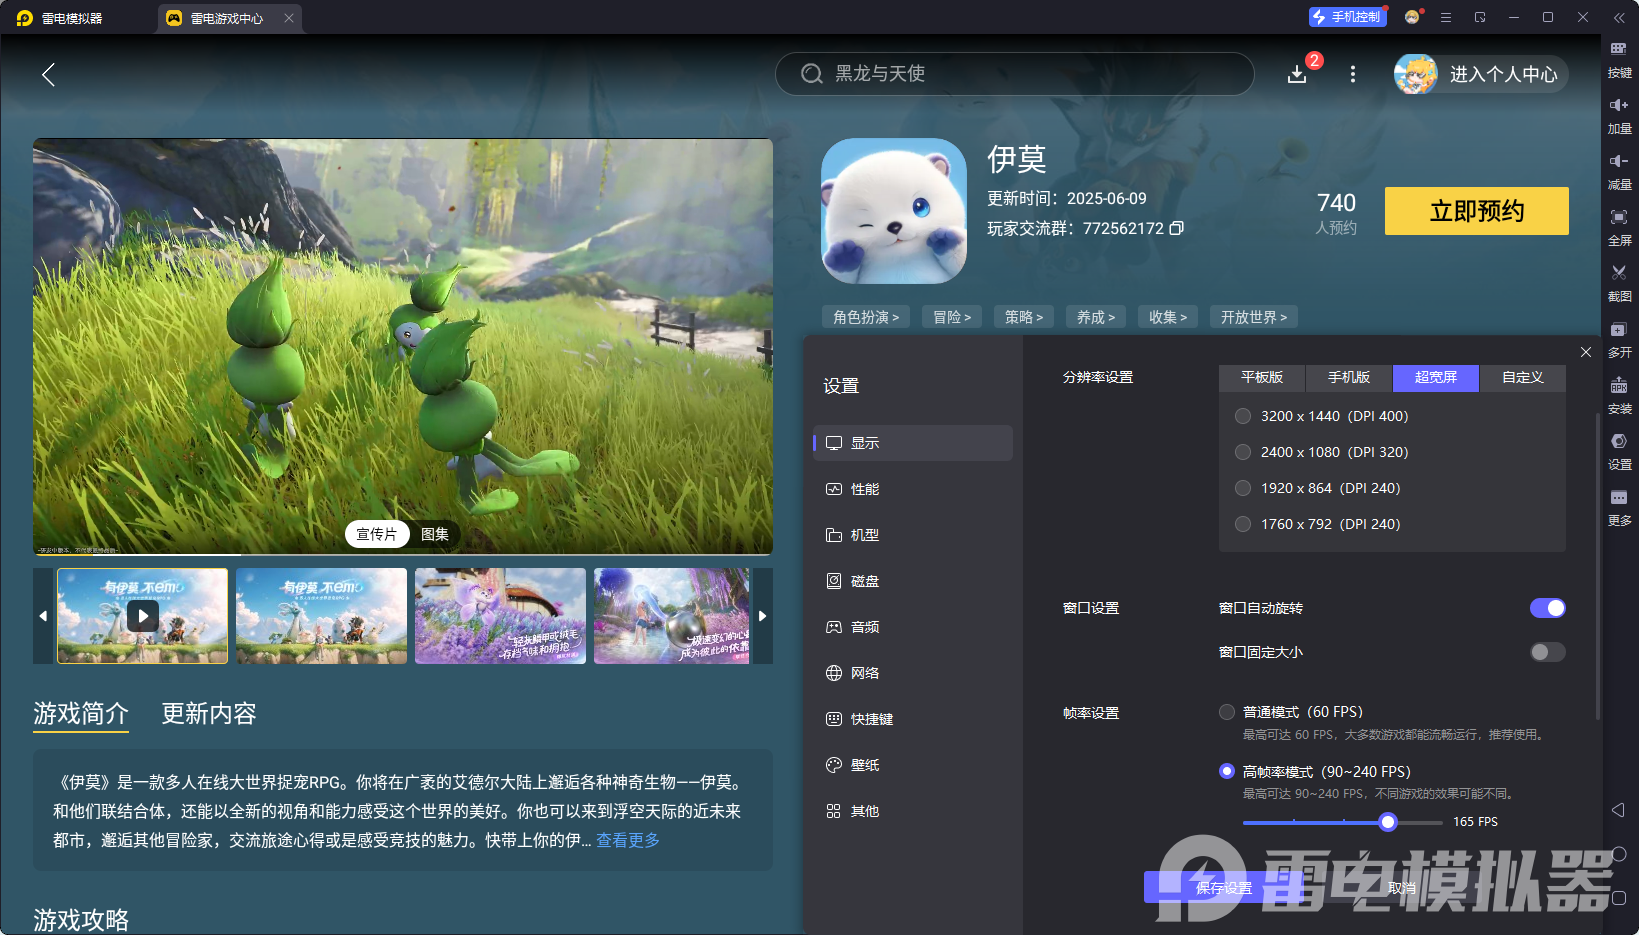Open the keymapping (按键) panel from right sidebar
The image size is (1639, 935).
1620,59
